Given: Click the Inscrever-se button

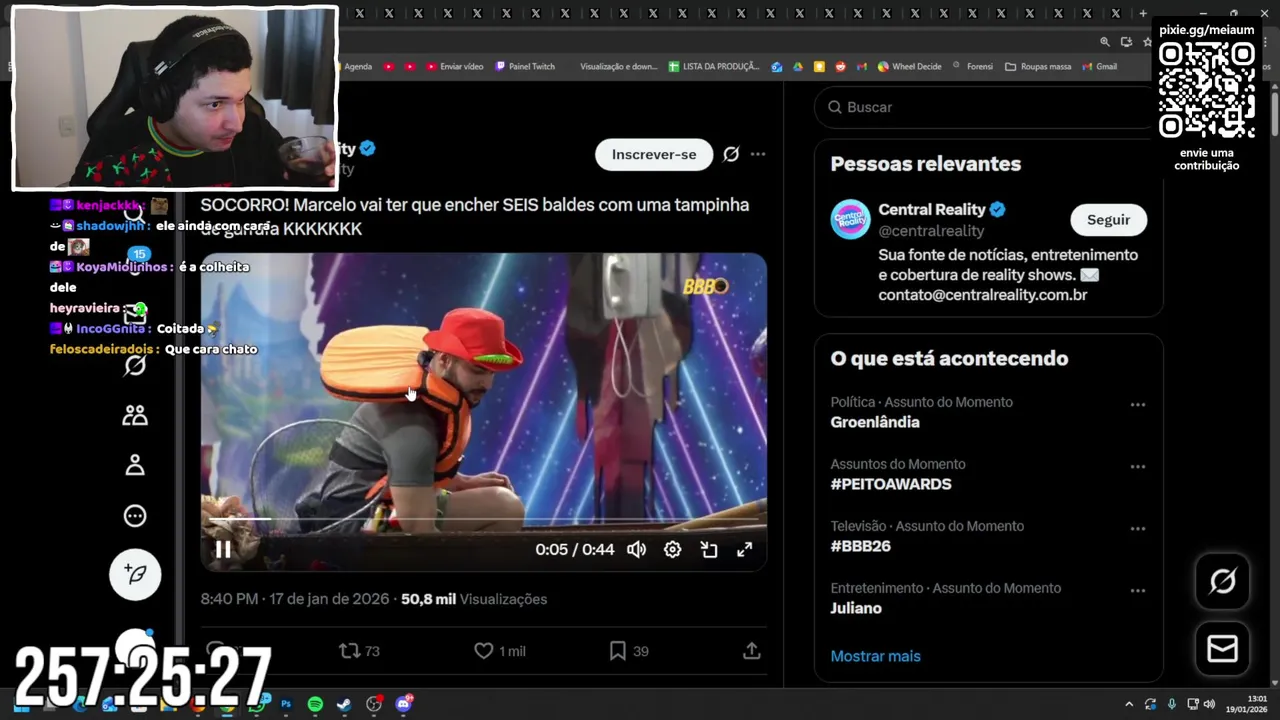Looking at the screenshot, I should pyautogui.click(x=654, y=154).
